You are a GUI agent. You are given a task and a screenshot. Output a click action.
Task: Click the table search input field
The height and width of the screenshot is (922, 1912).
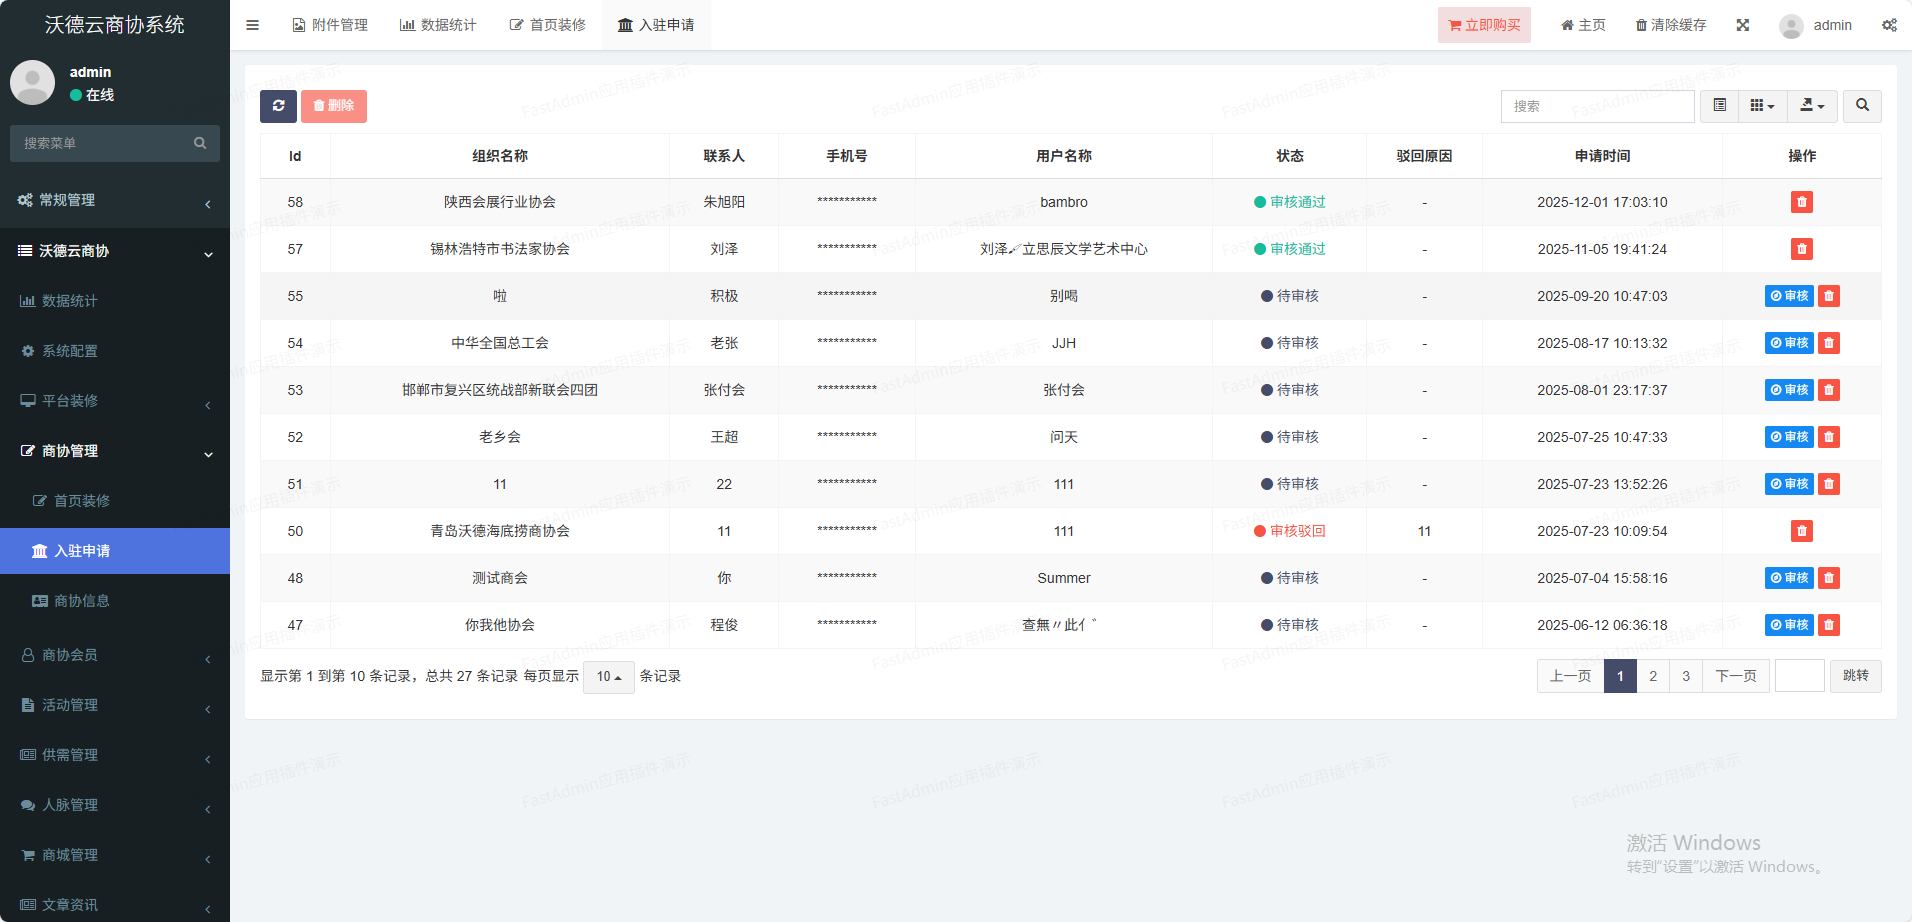(1597, 106)
